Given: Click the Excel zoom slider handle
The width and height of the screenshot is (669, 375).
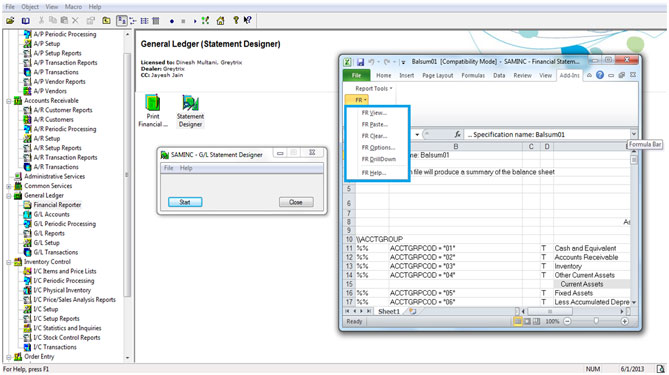Looking at the screenshot, I should pos(596,321).
